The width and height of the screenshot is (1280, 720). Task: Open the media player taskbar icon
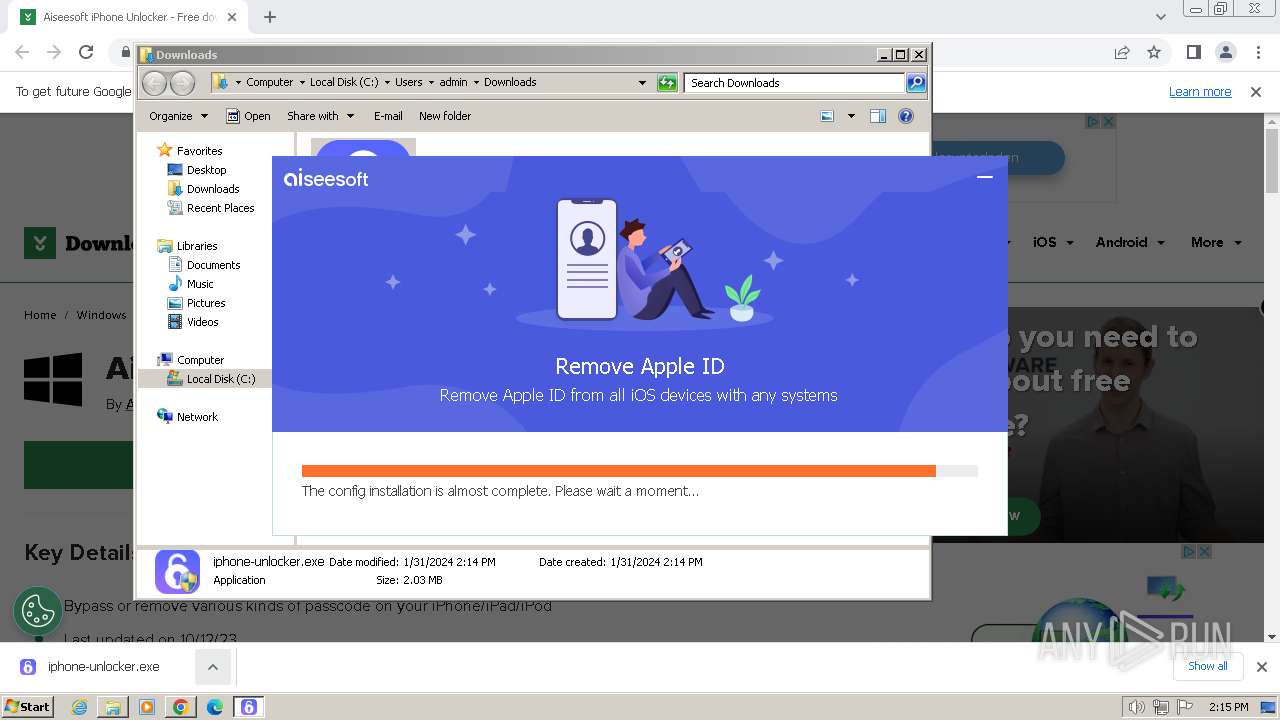pyautogui.click(x=147, y=707)
